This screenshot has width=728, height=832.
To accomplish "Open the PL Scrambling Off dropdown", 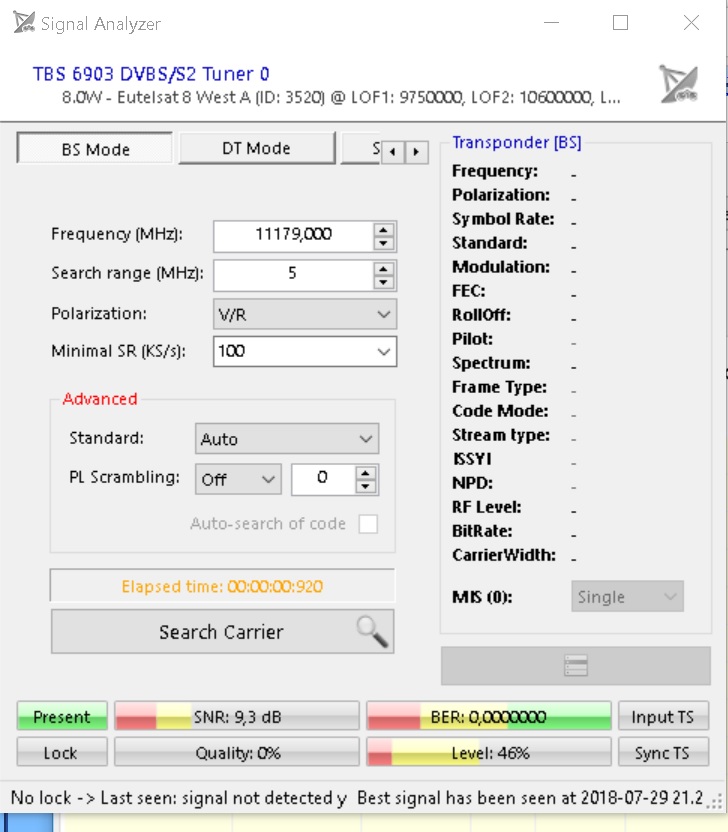I will click(x=238, y=480).
